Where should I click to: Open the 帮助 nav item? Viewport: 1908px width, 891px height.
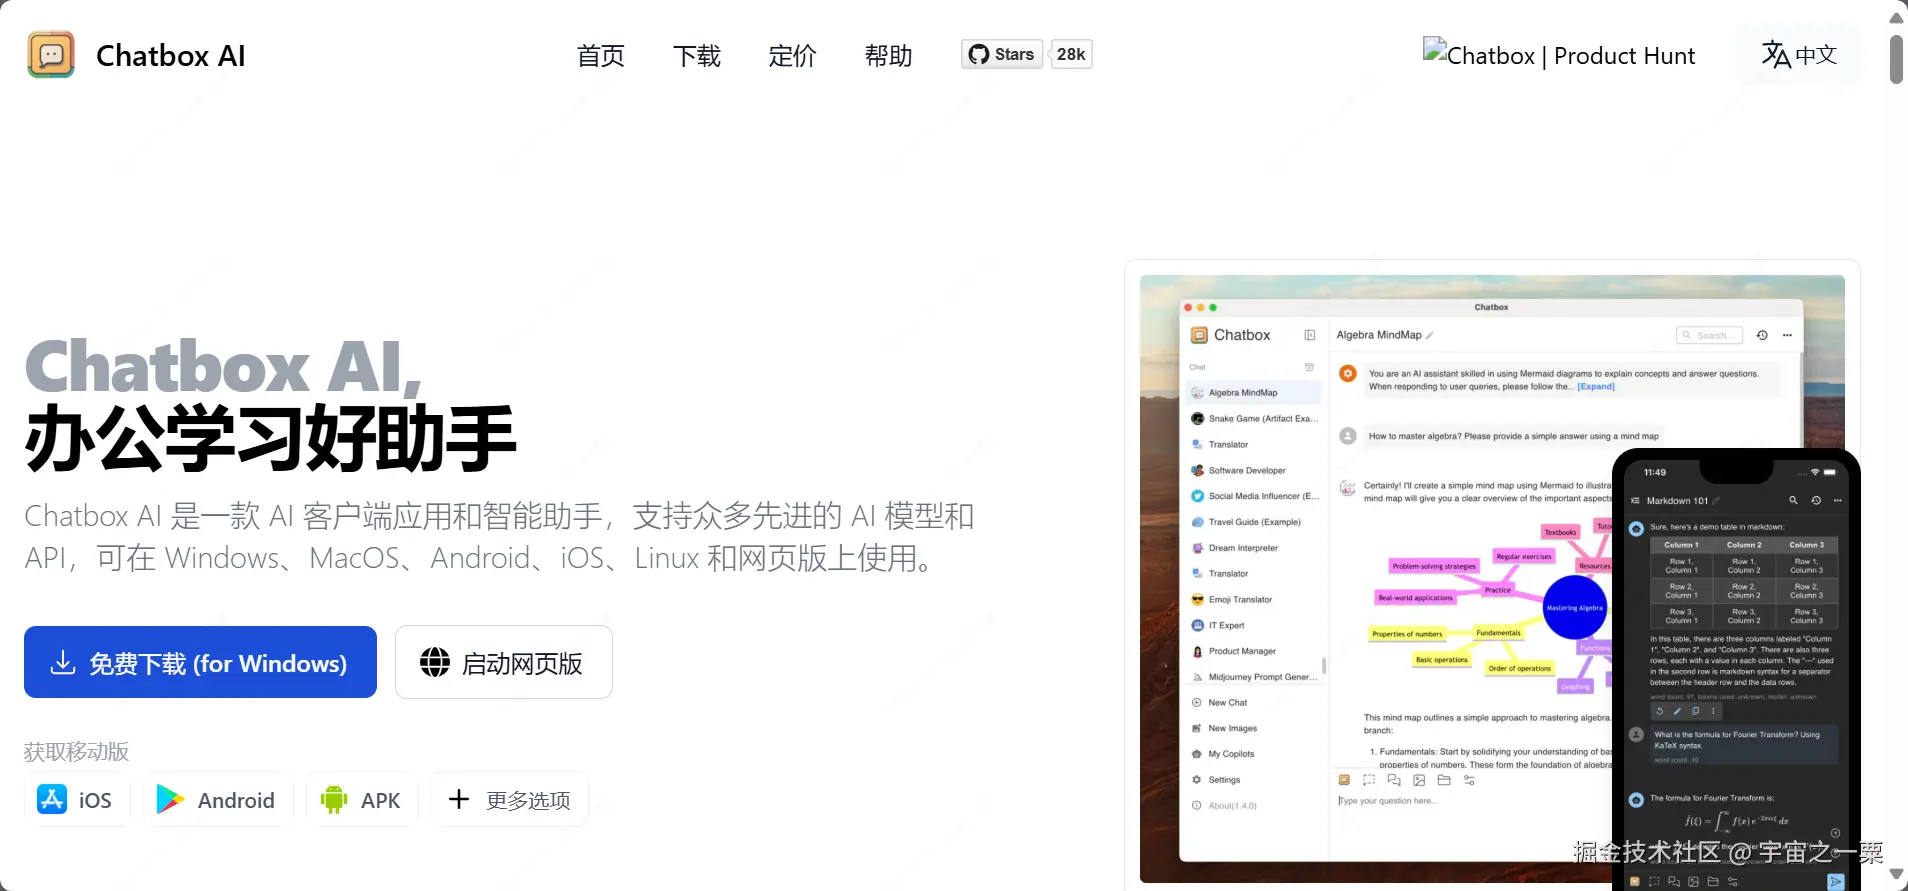pyautogui.click(x=889, y=56)
